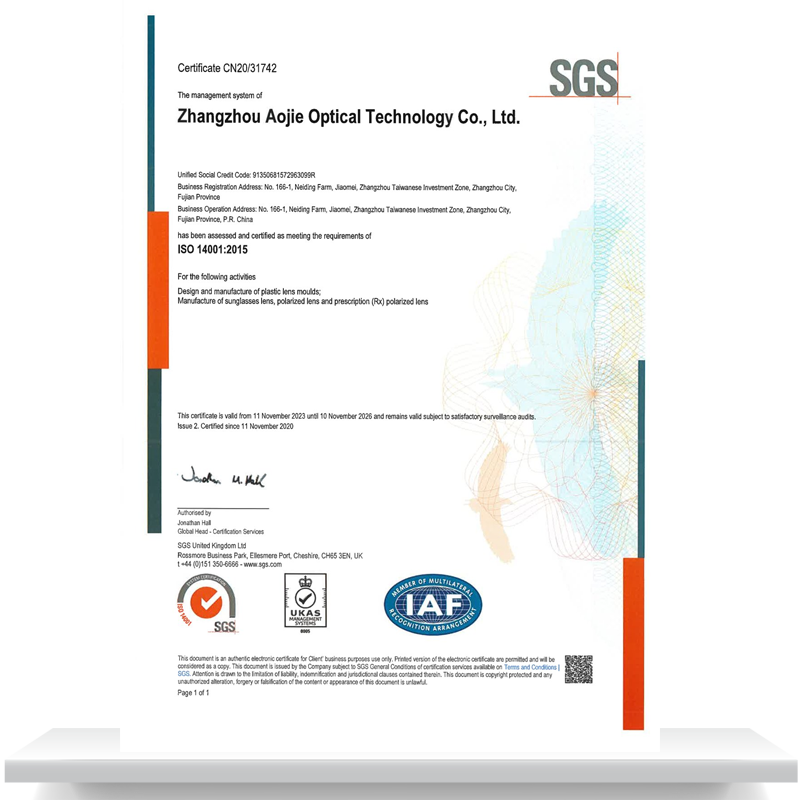
Task: Click 'Zhangzhou Aojie Optical Technology Co., Ltd.' heading
Action: coord(348,117)
